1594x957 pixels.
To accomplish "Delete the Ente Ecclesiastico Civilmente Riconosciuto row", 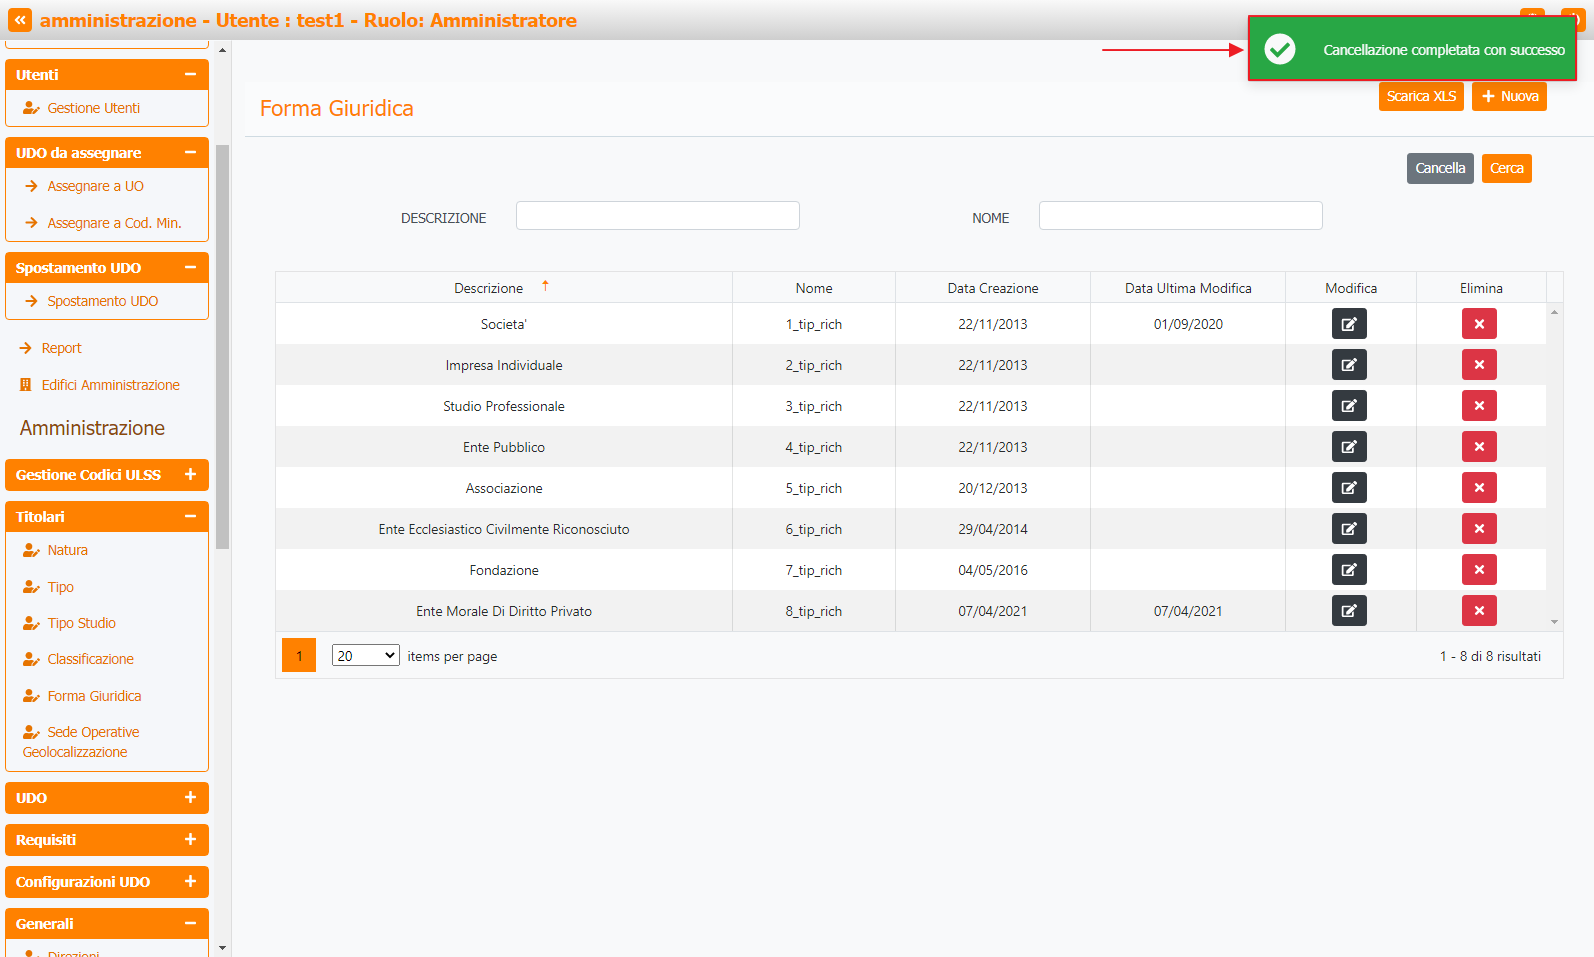I will pyautogui.click(x=1478, y=529).
